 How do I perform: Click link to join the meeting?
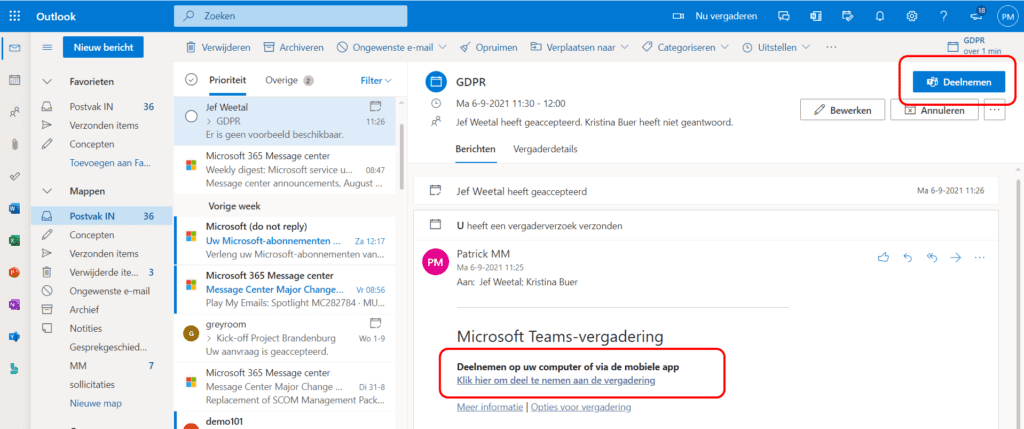pos(556,380)
